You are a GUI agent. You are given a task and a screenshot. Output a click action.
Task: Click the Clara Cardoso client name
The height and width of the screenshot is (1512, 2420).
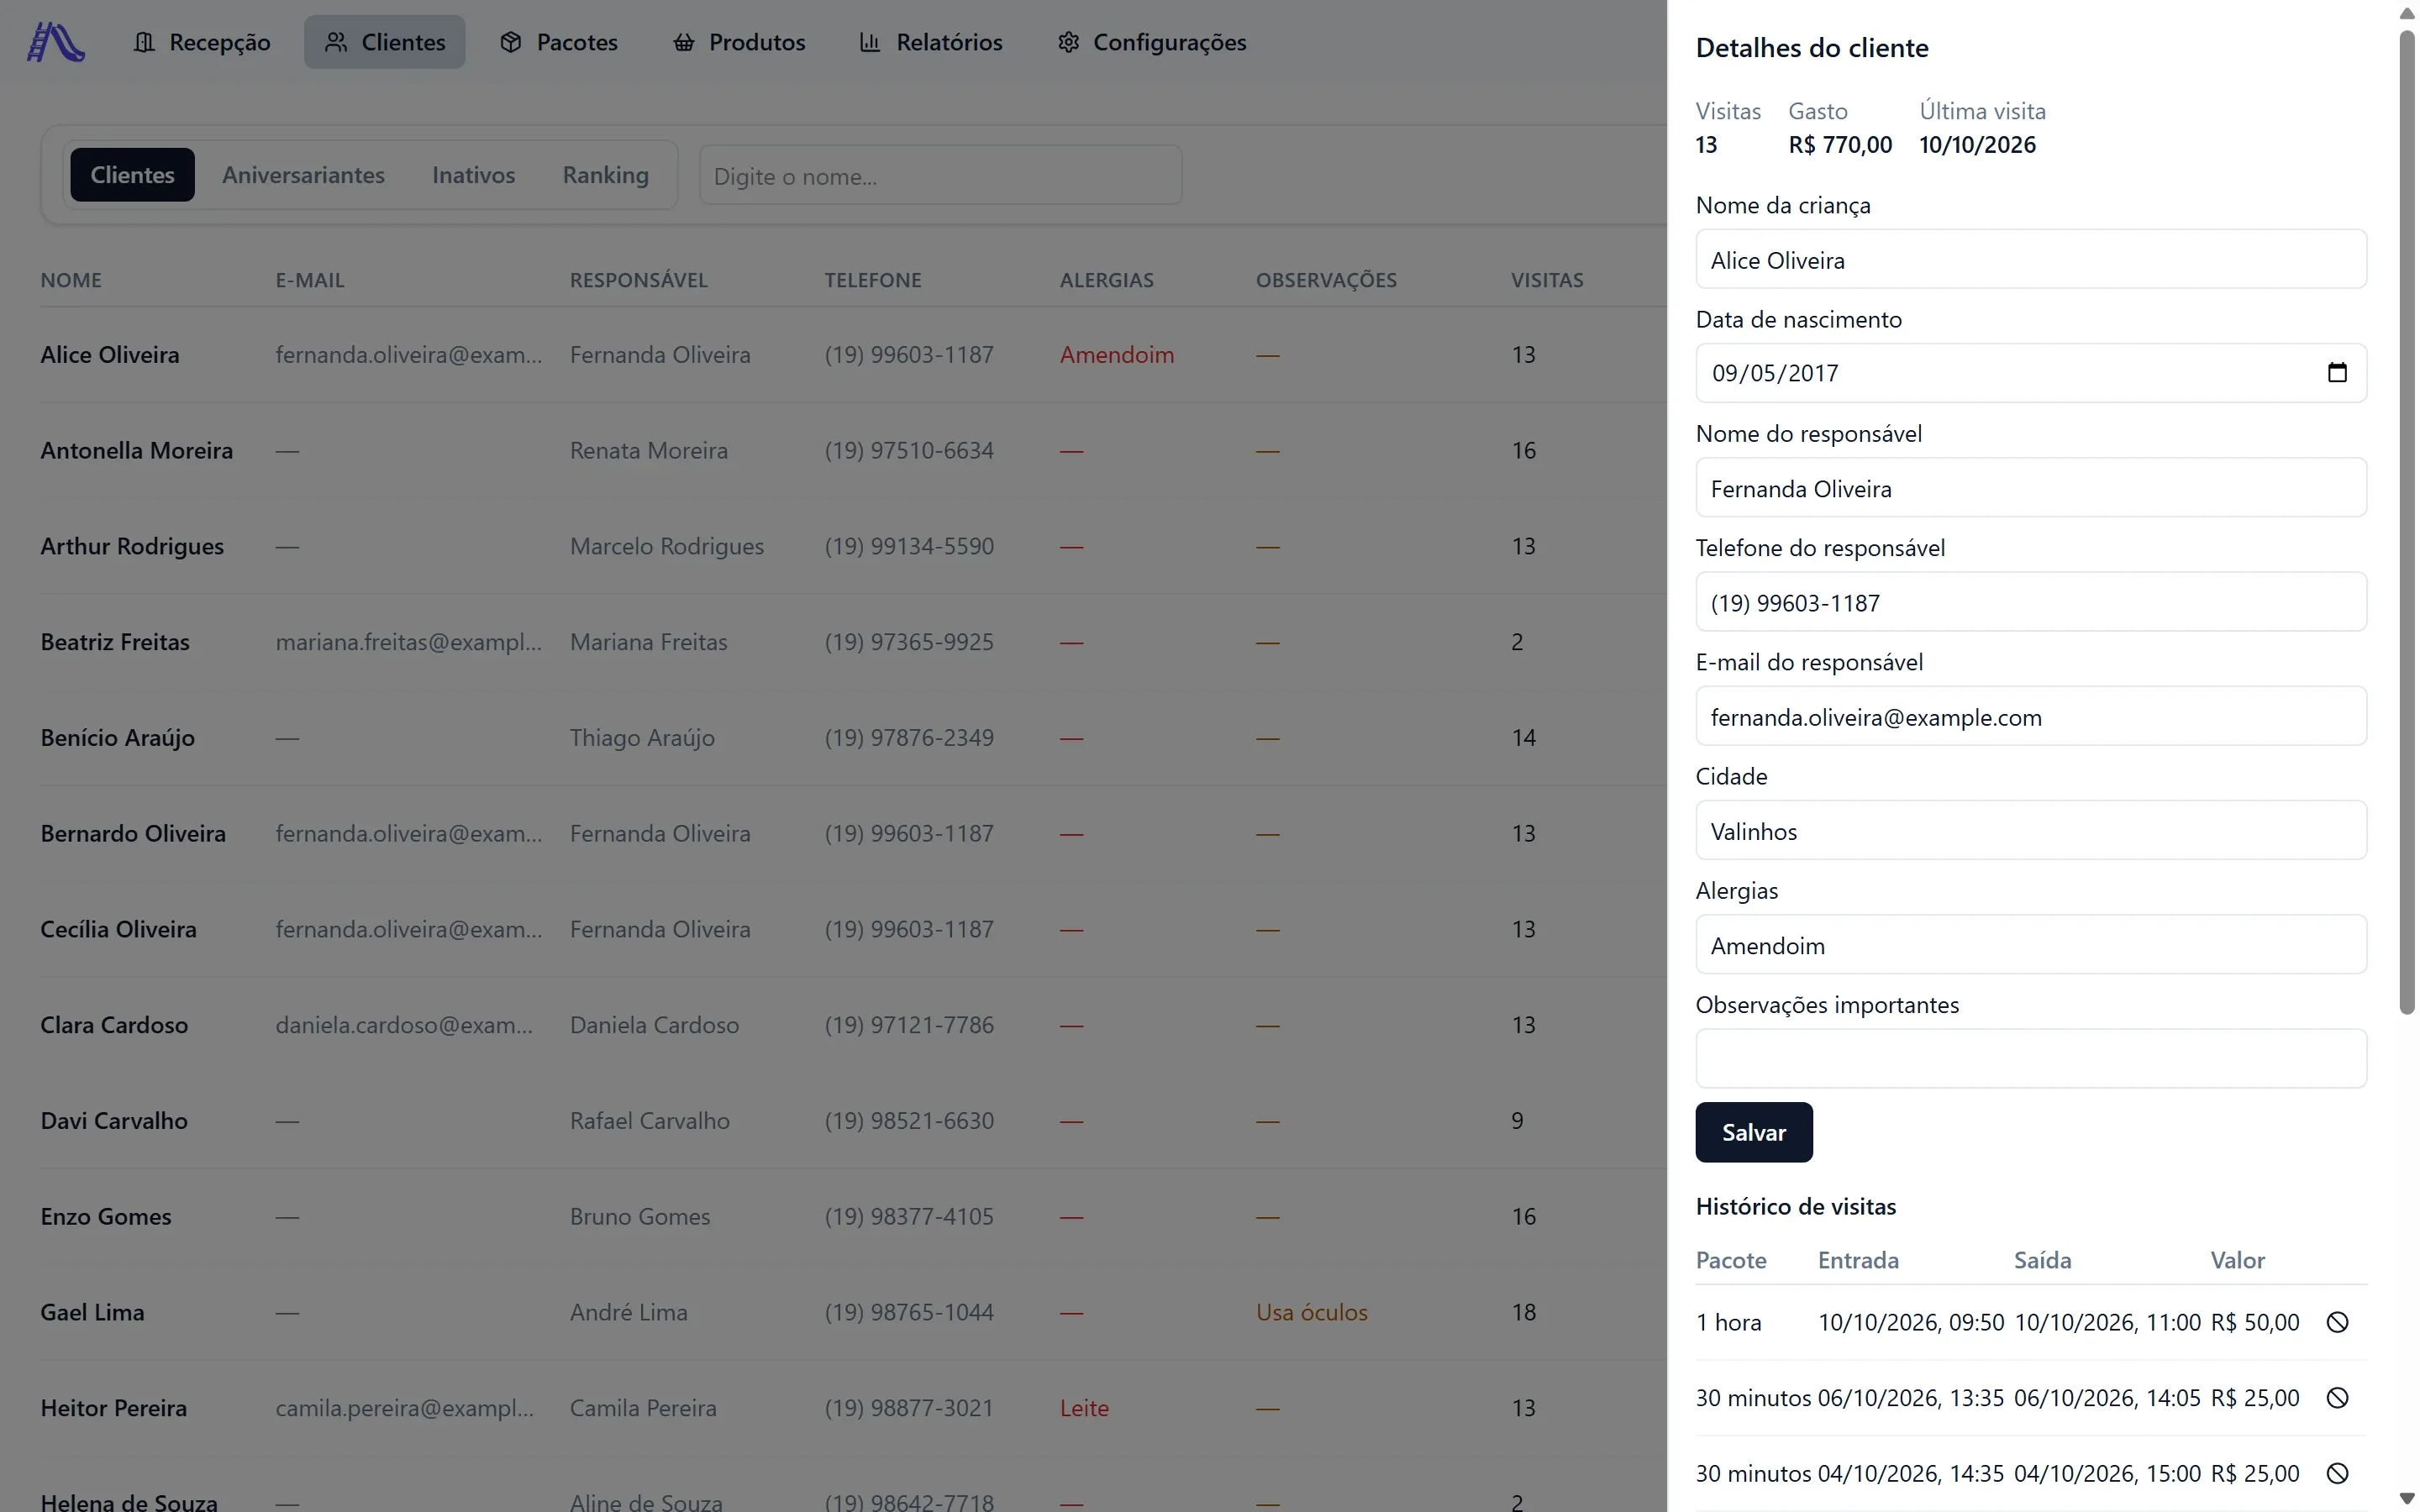point(114,1025)
